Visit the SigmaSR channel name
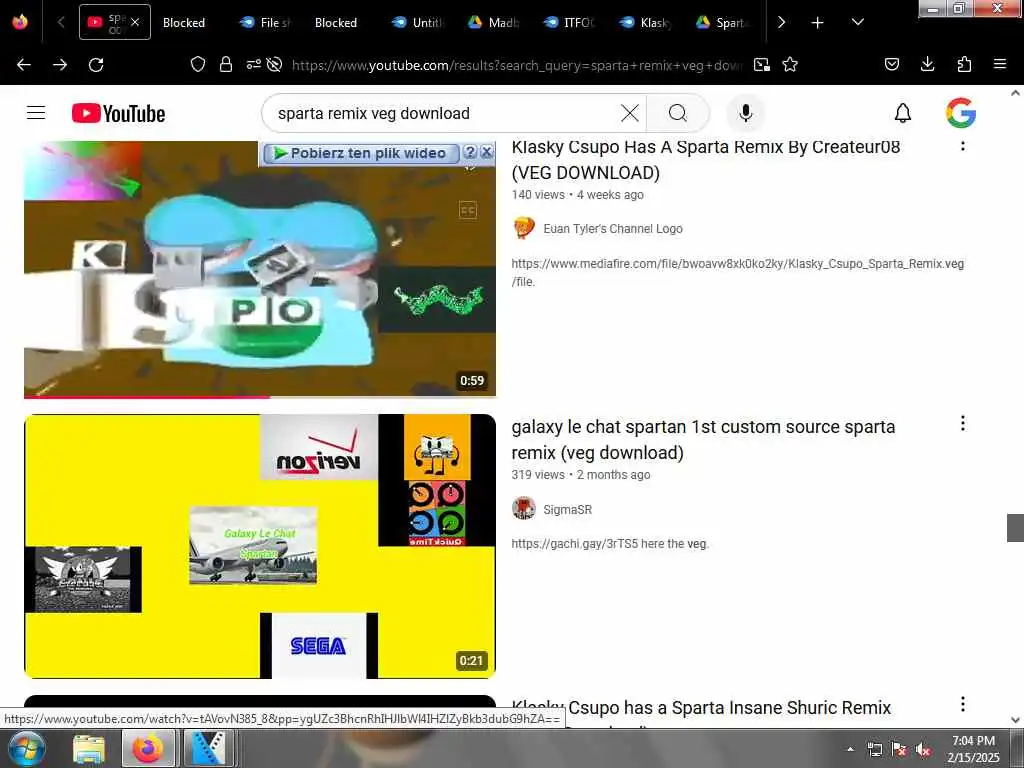The height and width of the screenshot is (768, 1024). [x=568, y=509]
